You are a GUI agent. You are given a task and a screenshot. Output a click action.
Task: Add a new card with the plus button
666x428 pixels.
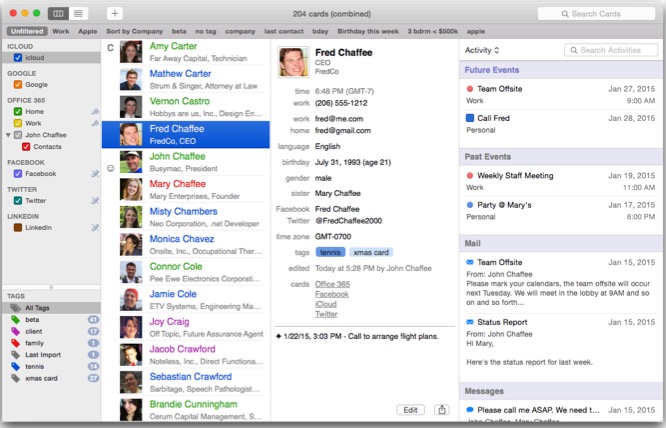click(115, 14)
